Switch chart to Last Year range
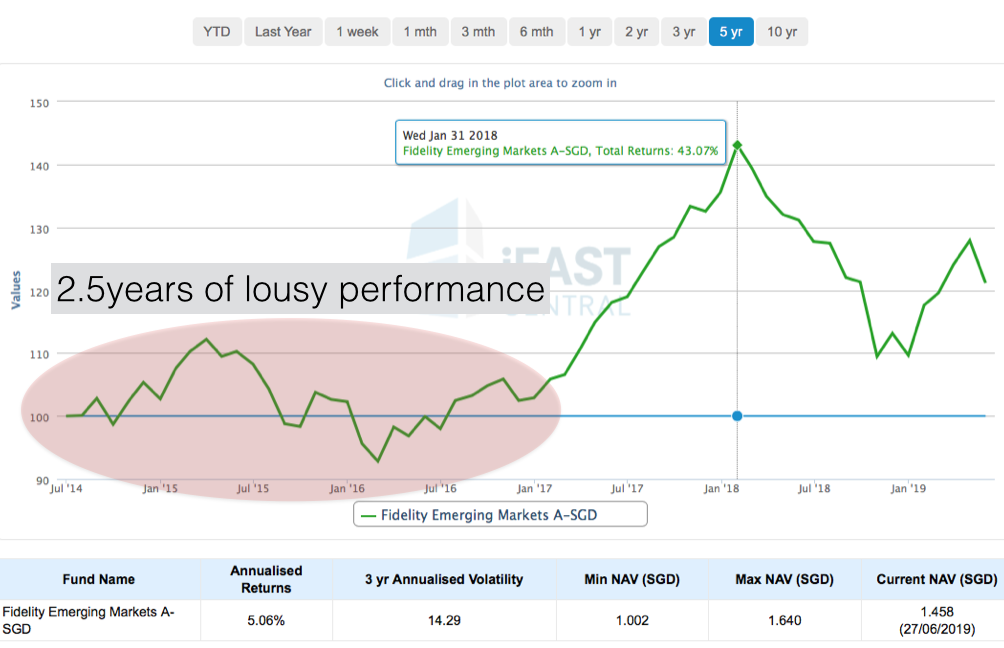 283,32
